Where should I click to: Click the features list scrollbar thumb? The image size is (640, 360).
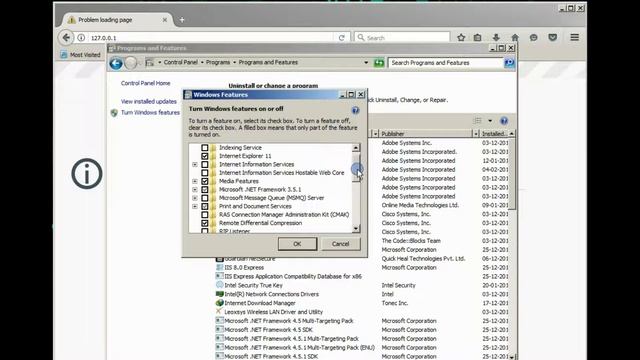356,168
